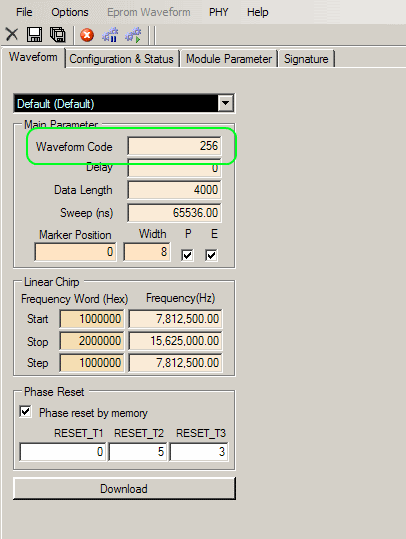Click the Marker Position field
Viewport: 406px width, 539px height.
coord(75,252)
